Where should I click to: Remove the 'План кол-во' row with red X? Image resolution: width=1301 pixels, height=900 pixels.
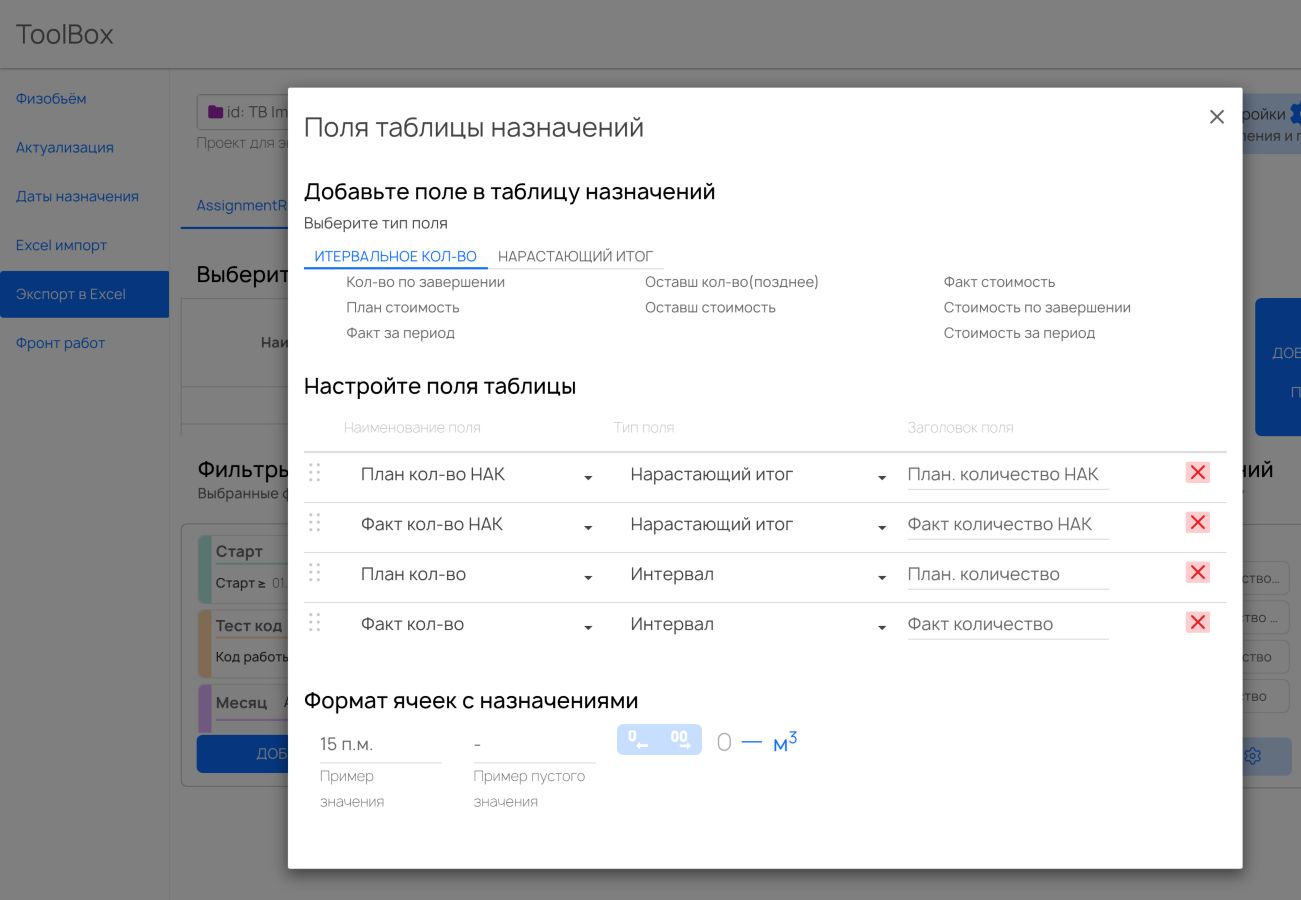pyautogui.click(x=1197, y=573)
